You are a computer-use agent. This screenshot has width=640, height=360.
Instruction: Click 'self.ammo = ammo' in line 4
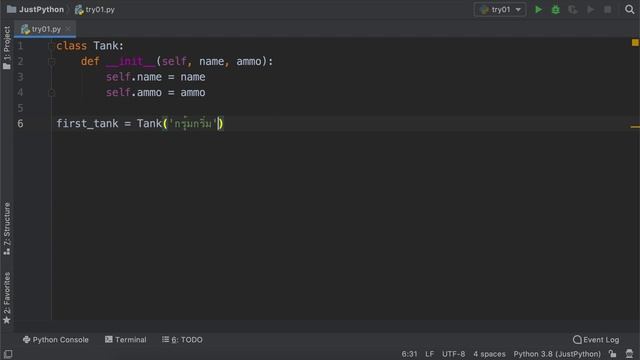[156, 92]
